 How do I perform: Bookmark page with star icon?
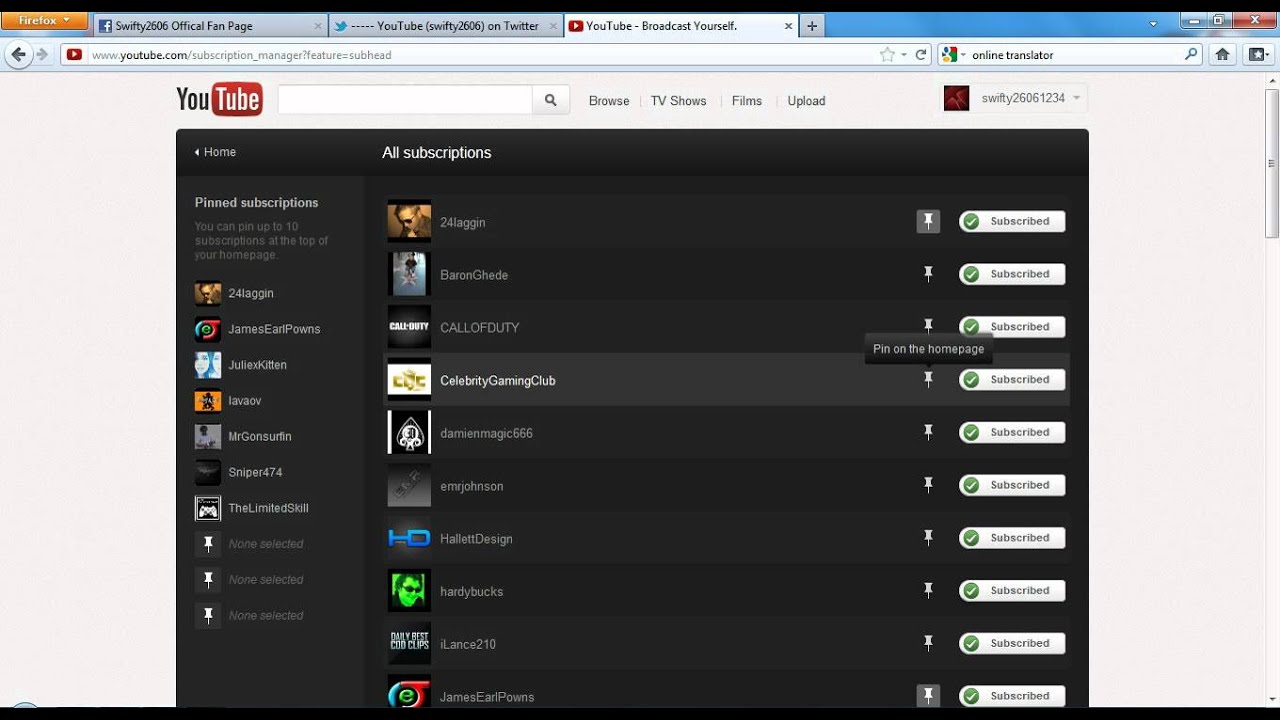886,55
